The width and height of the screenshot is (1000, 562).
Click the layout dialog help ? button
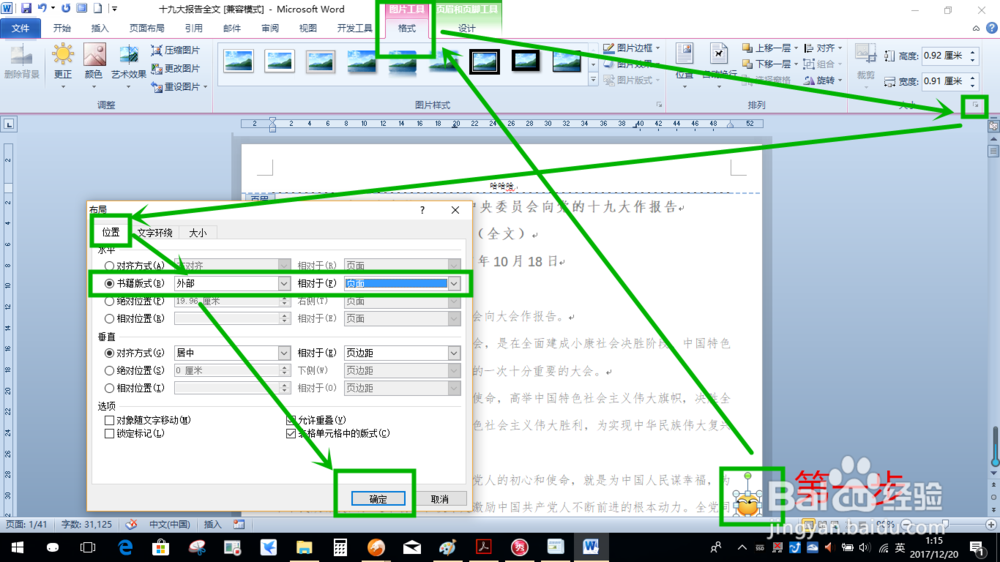click(x=422, y=210)
